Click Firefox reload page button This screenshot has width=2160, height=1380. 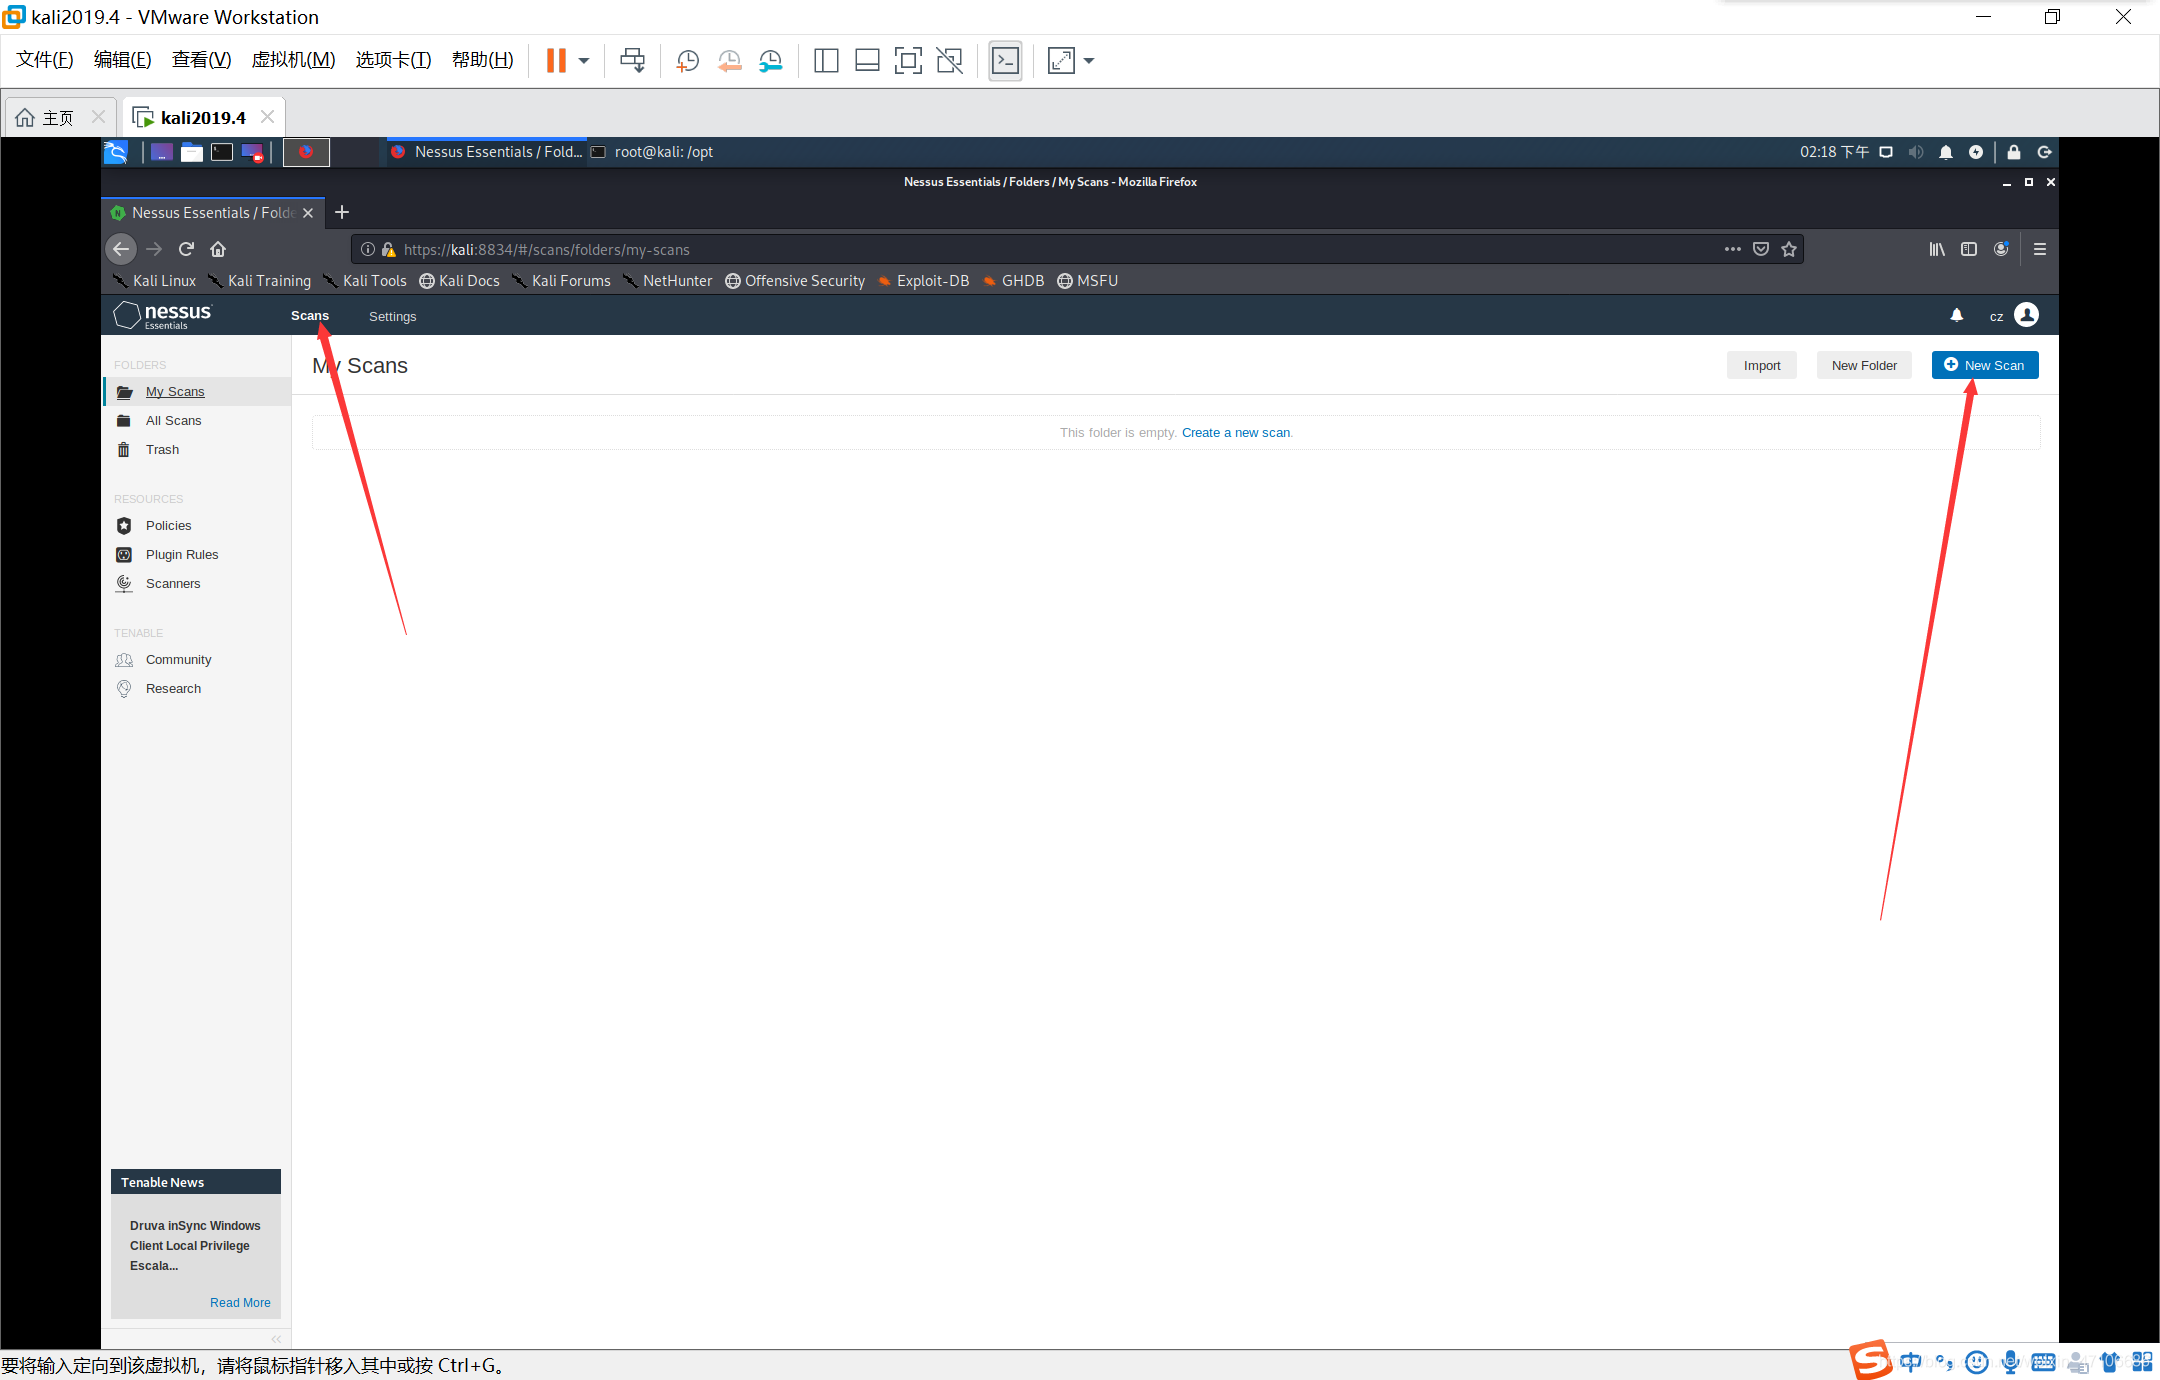[x=186, y=249]
